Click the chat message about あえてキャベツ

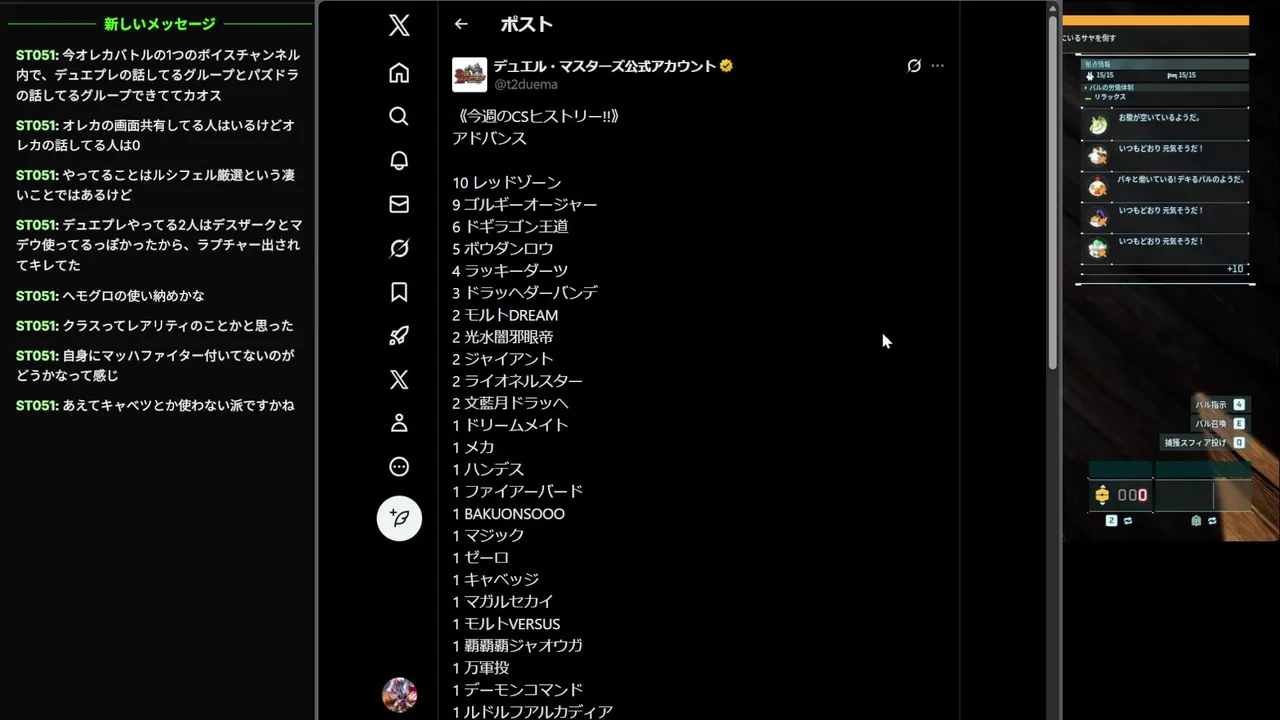click(x=155, y=406)
